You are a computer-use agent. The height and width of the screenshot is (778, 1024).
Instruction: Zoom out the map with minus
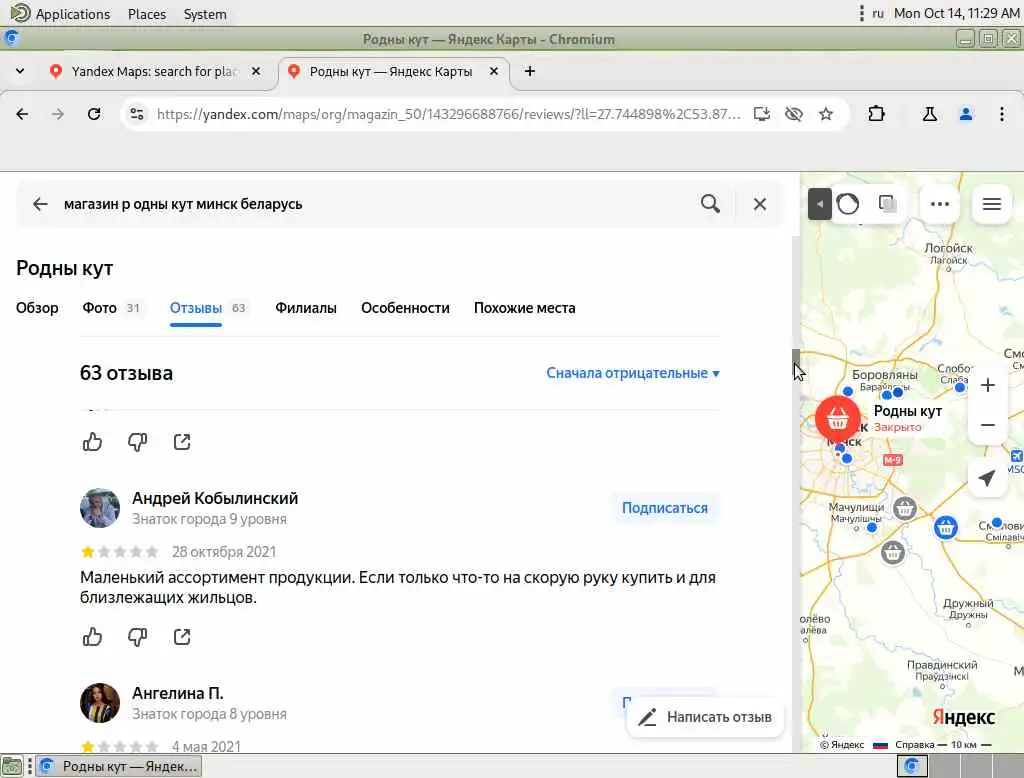(988, 425)
